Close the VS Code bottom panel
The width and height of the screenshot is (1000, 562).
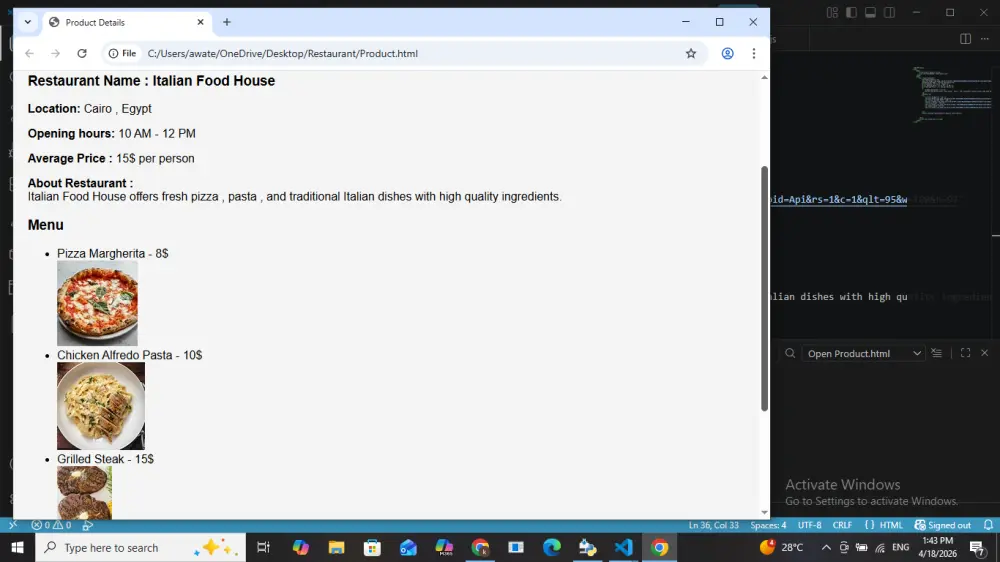click(x=984, y=353)
